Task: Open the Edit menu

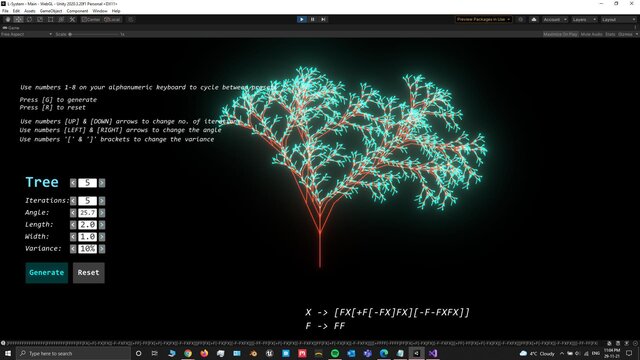Action: pos(16,11)
